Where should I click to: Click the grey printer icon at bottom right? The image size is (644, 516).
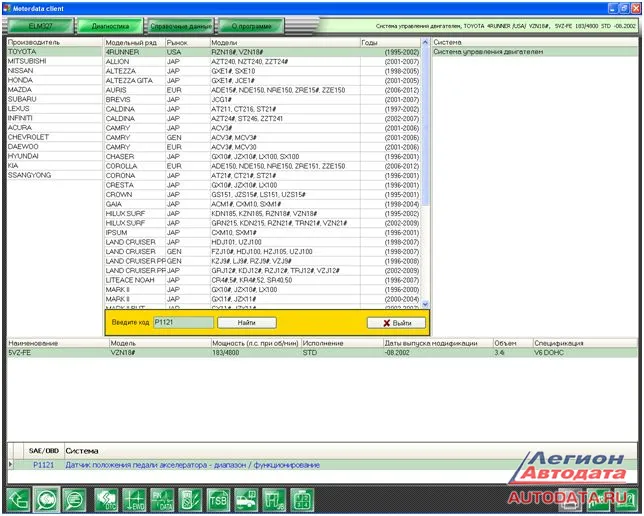tap(571, 500)
